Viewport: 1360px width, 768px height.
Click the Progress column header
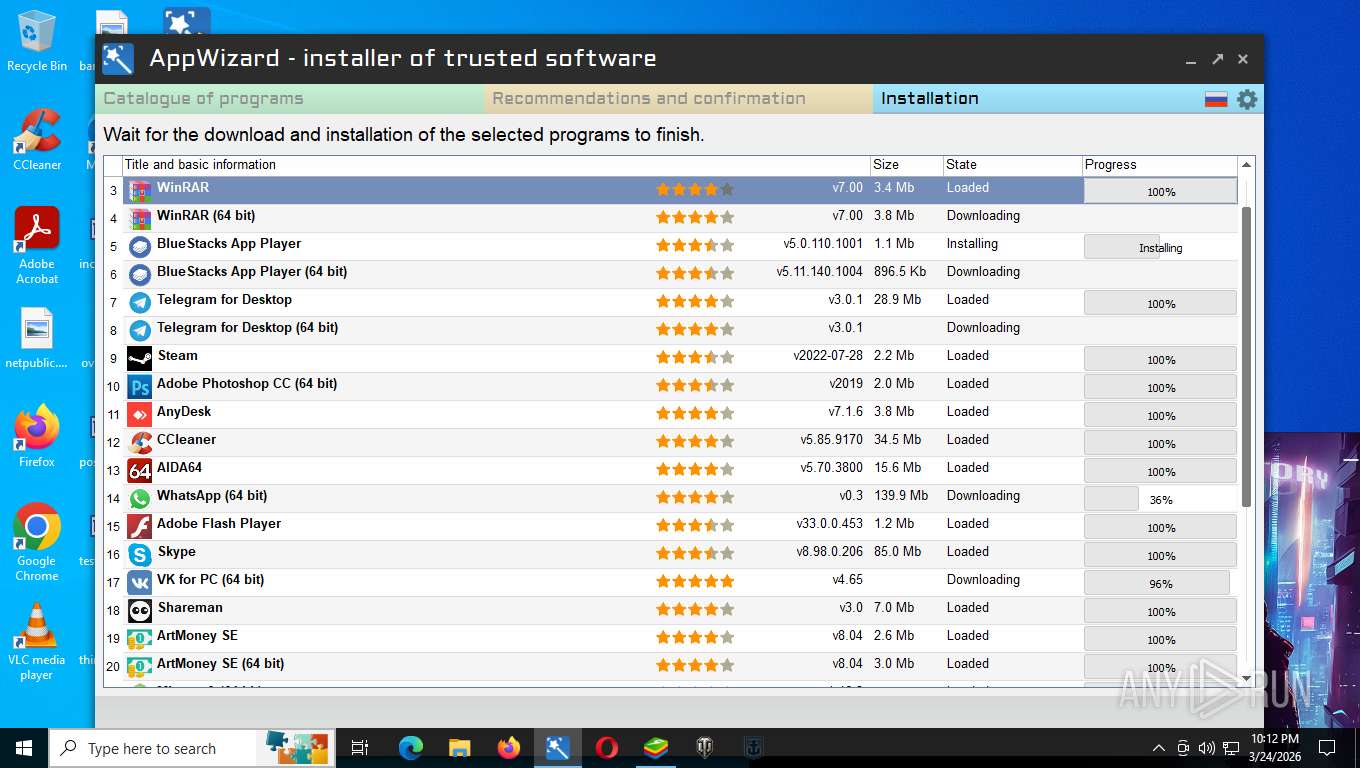pyautogui.click(x=1160, y=165)
